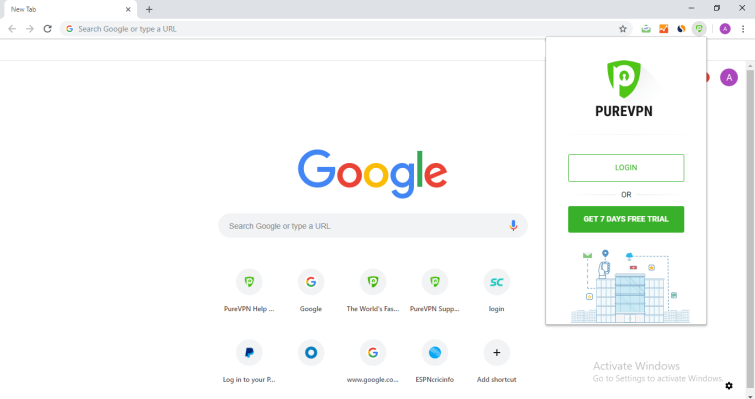Open the Log in to your P... PayPal shortcut

click(x=249, y=361)
